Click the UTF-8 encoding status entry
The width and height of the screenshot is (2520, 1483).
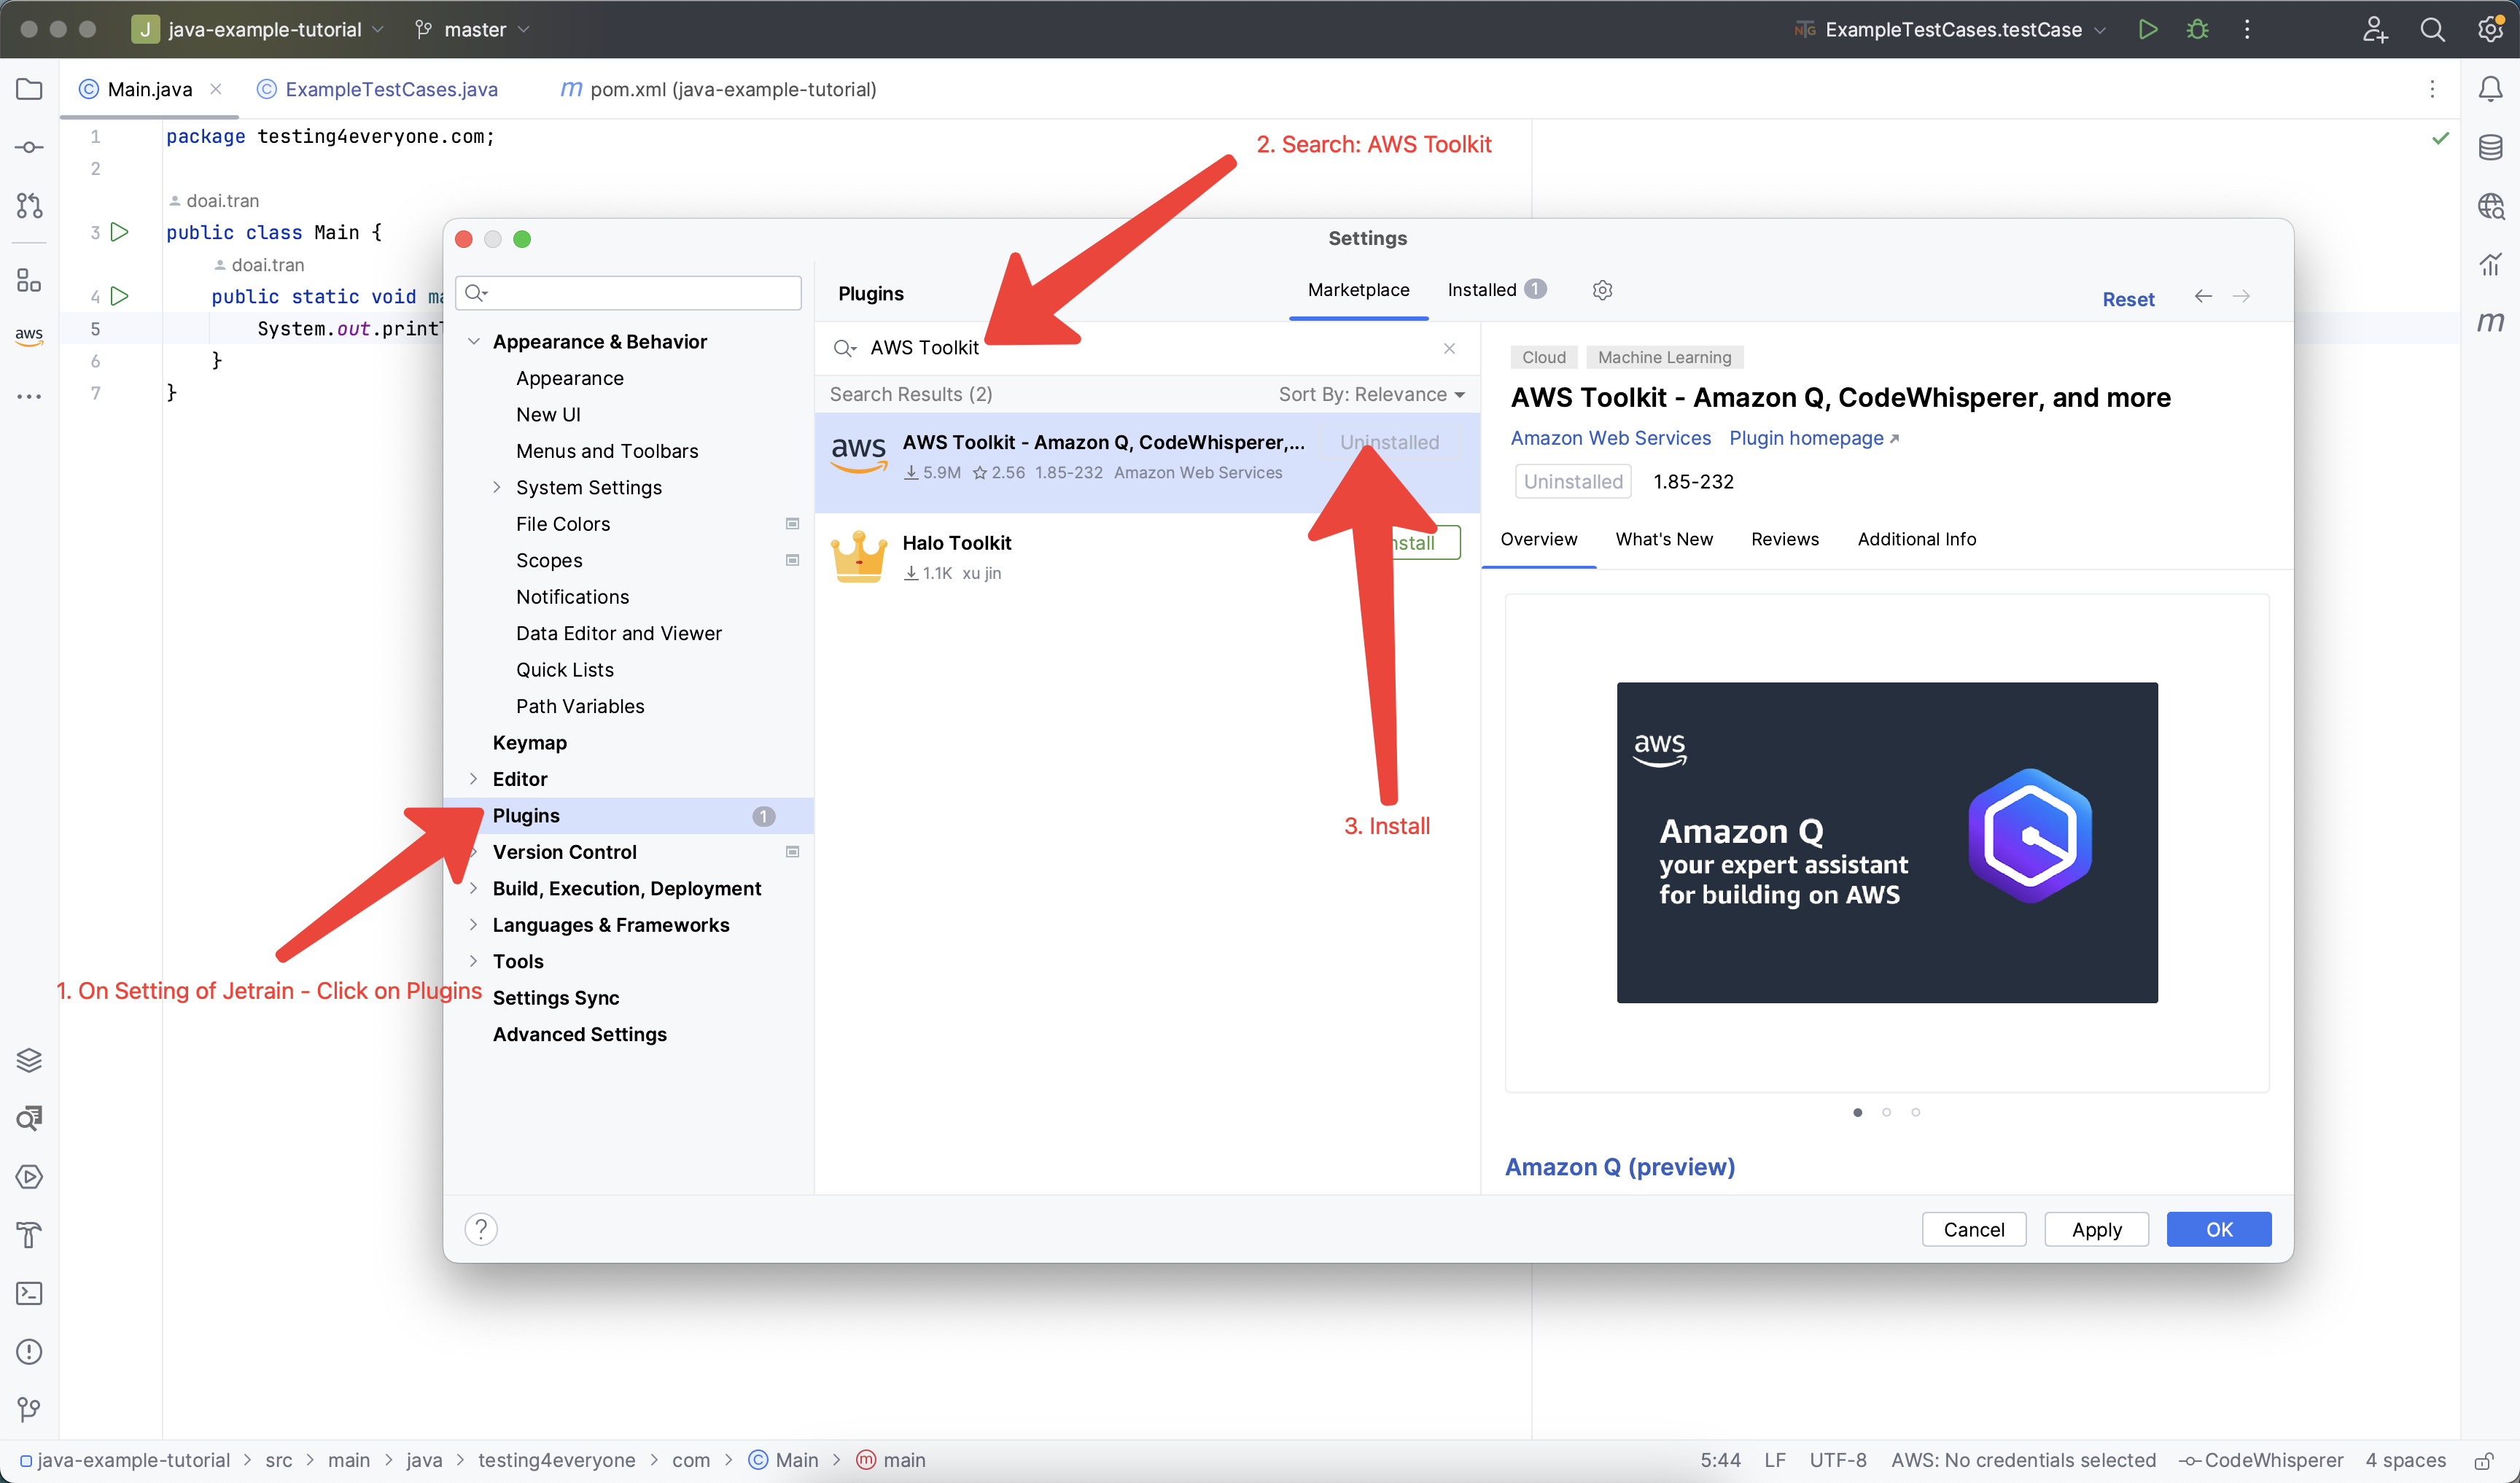click(1837, 1460)
